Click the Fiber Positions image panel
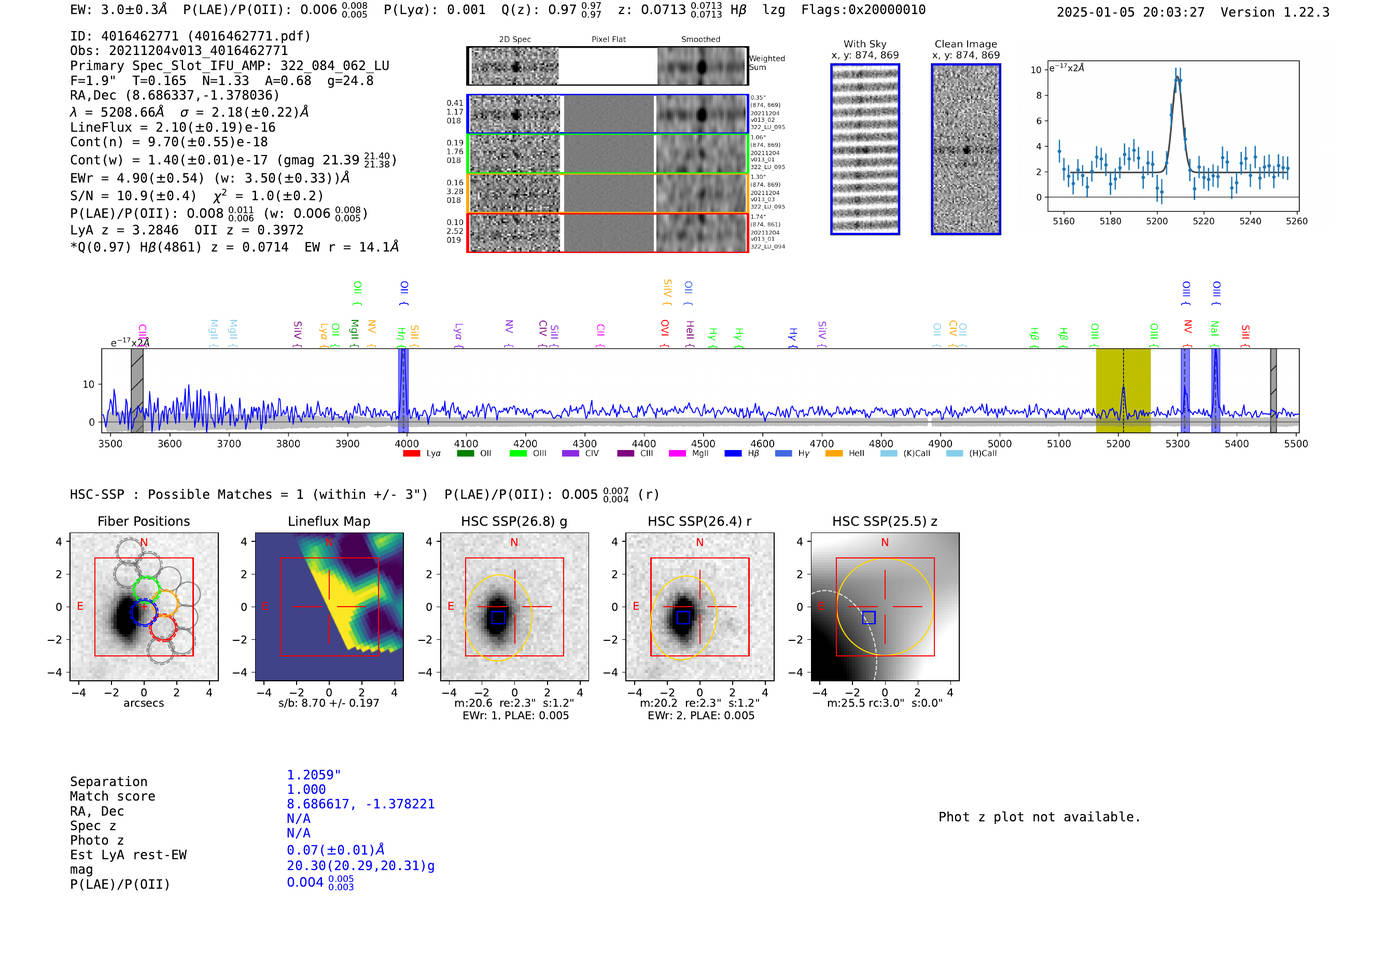The width and height of the screenshot is (1400, 953). click(x=144, y=607)
